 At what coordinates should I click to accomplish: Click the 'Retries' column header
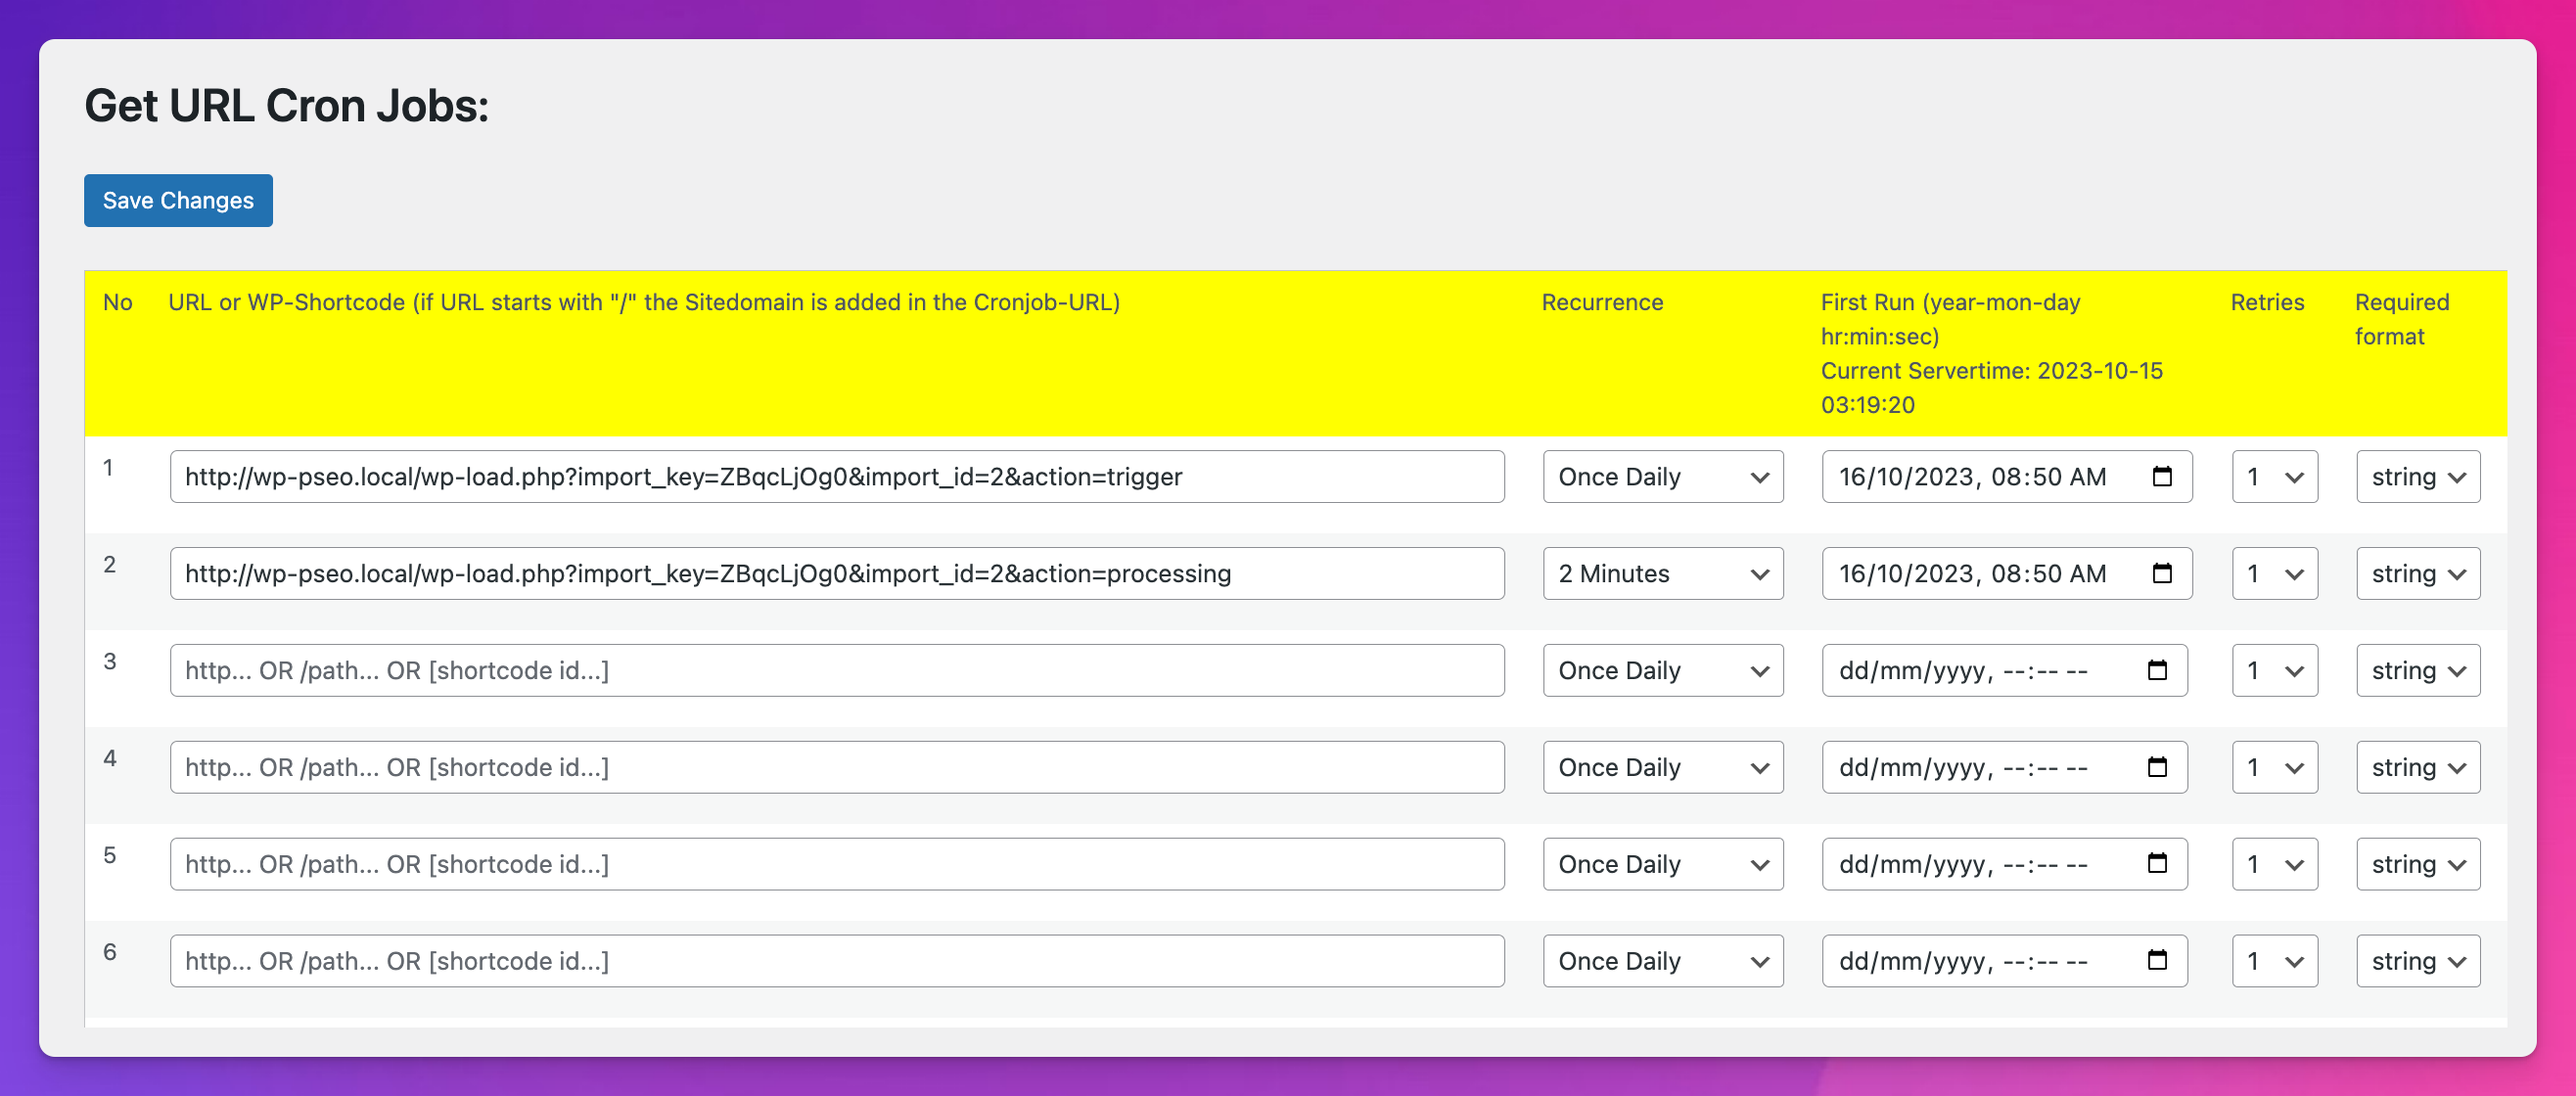point(2267,302)
